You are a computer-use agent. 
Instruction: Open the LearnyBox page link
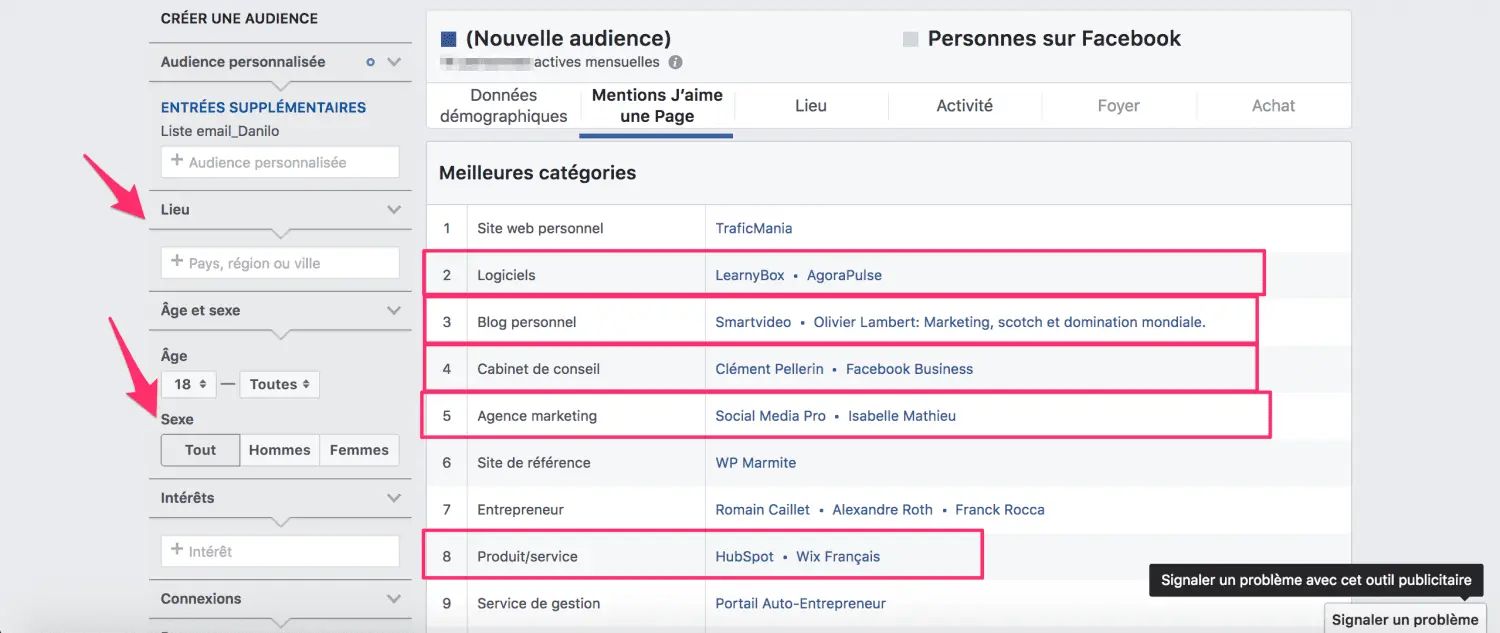point(750,275)
